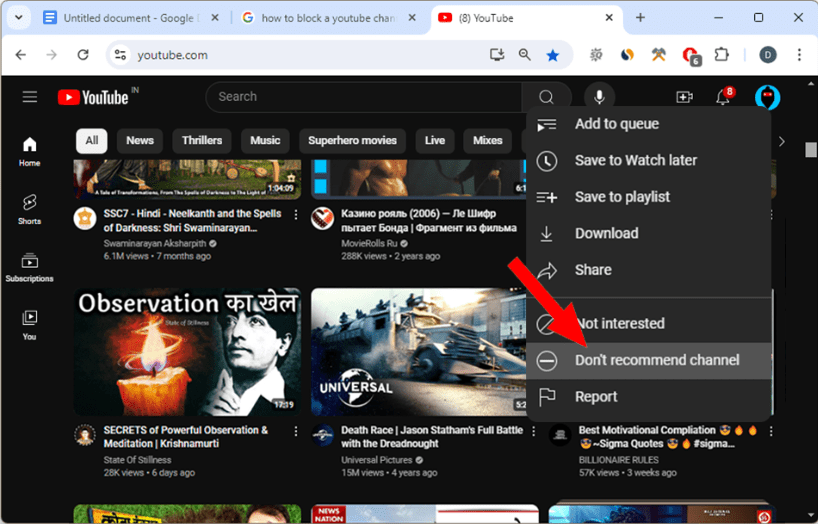This screenshot has height=524, width=818.
Task: Open the Universal Pictures channel link
Action: (377, 460)
